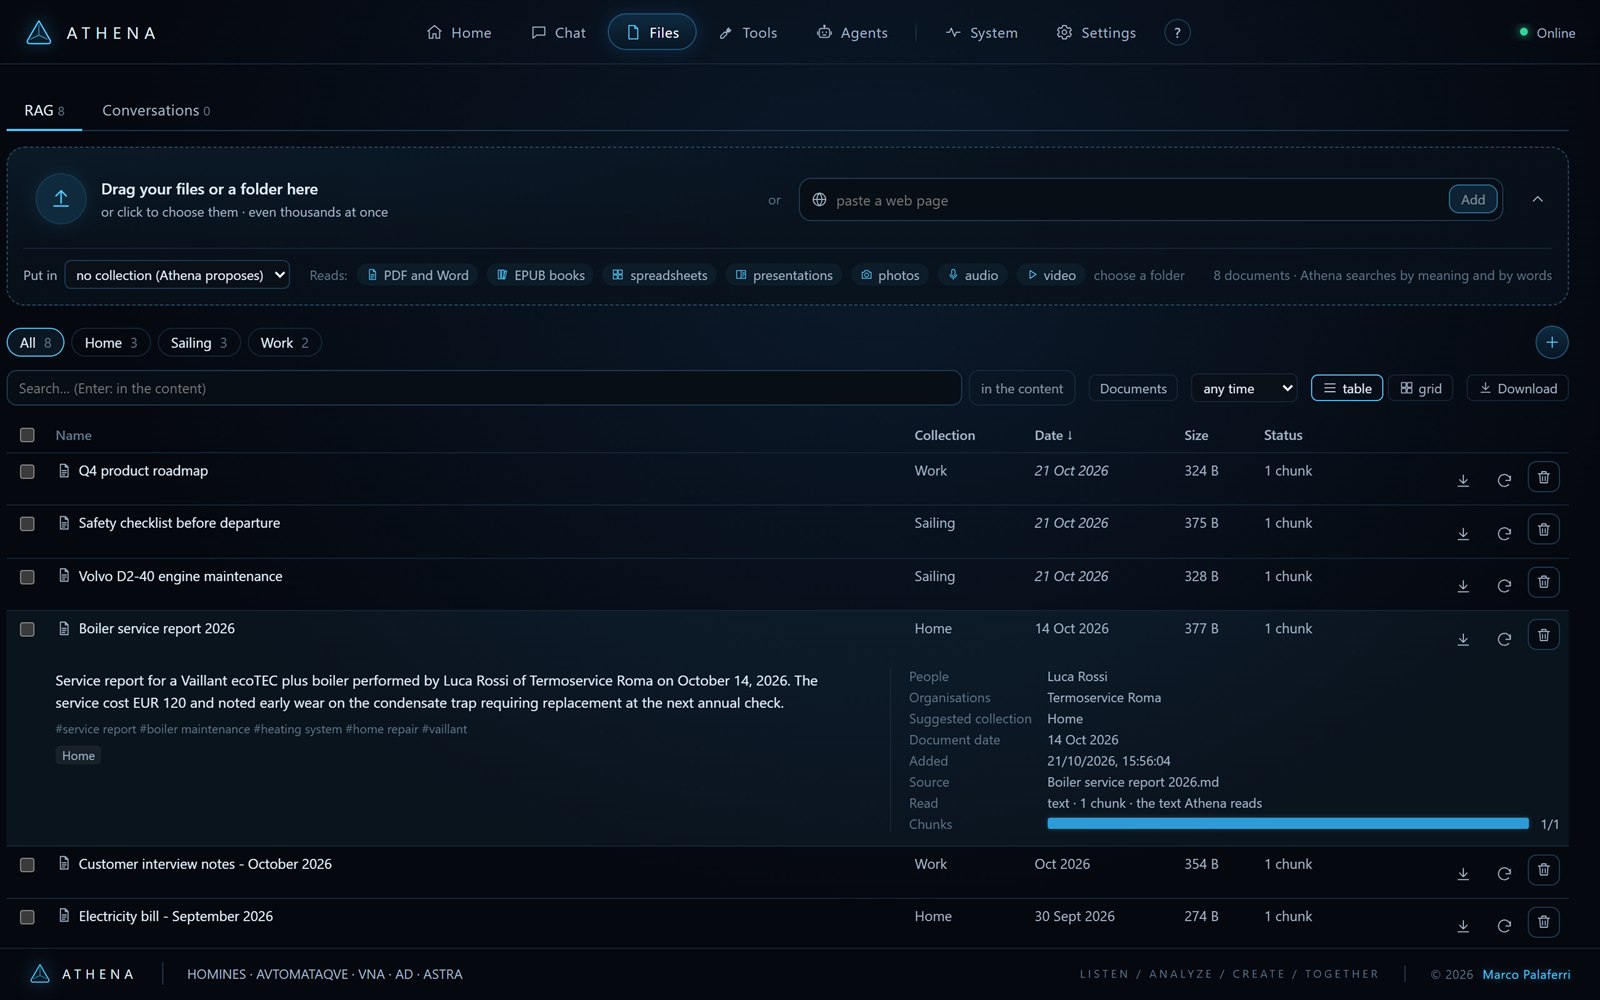Focus the document search field
The height and width of the screenshot is (1000, 1600).
click(484, 388)
